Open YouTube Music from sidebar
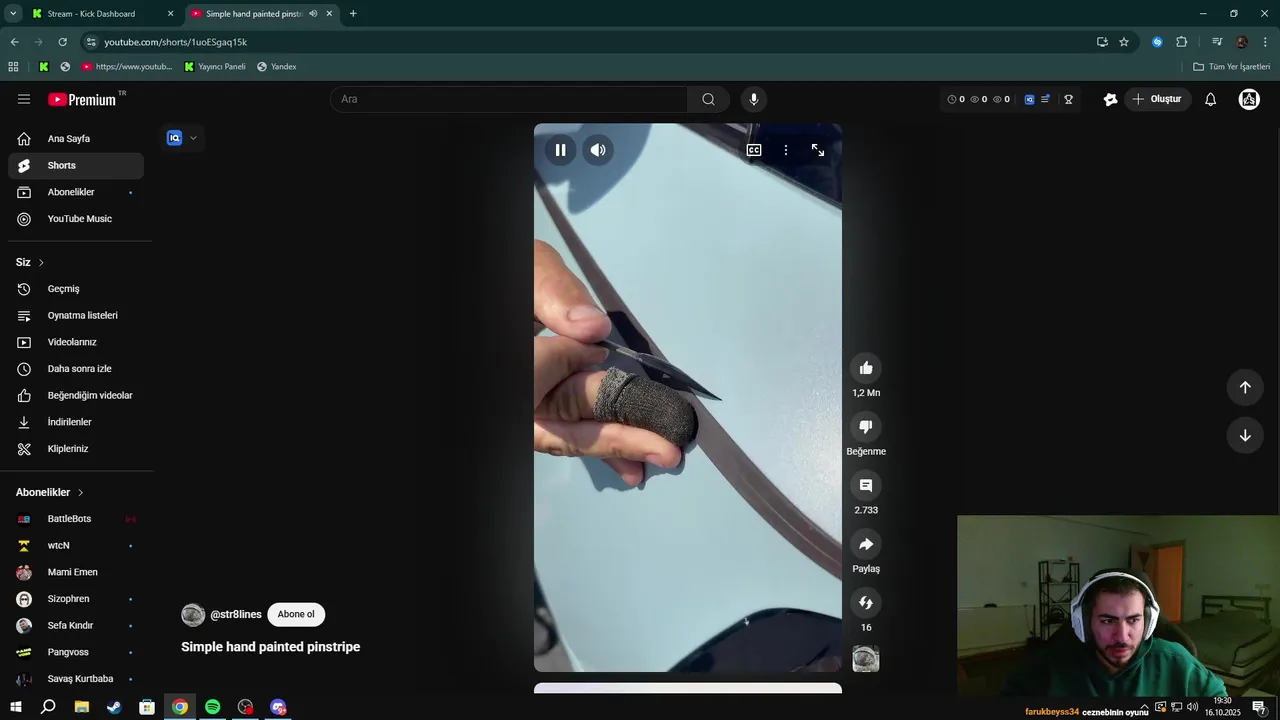 (x=76, y=219)
